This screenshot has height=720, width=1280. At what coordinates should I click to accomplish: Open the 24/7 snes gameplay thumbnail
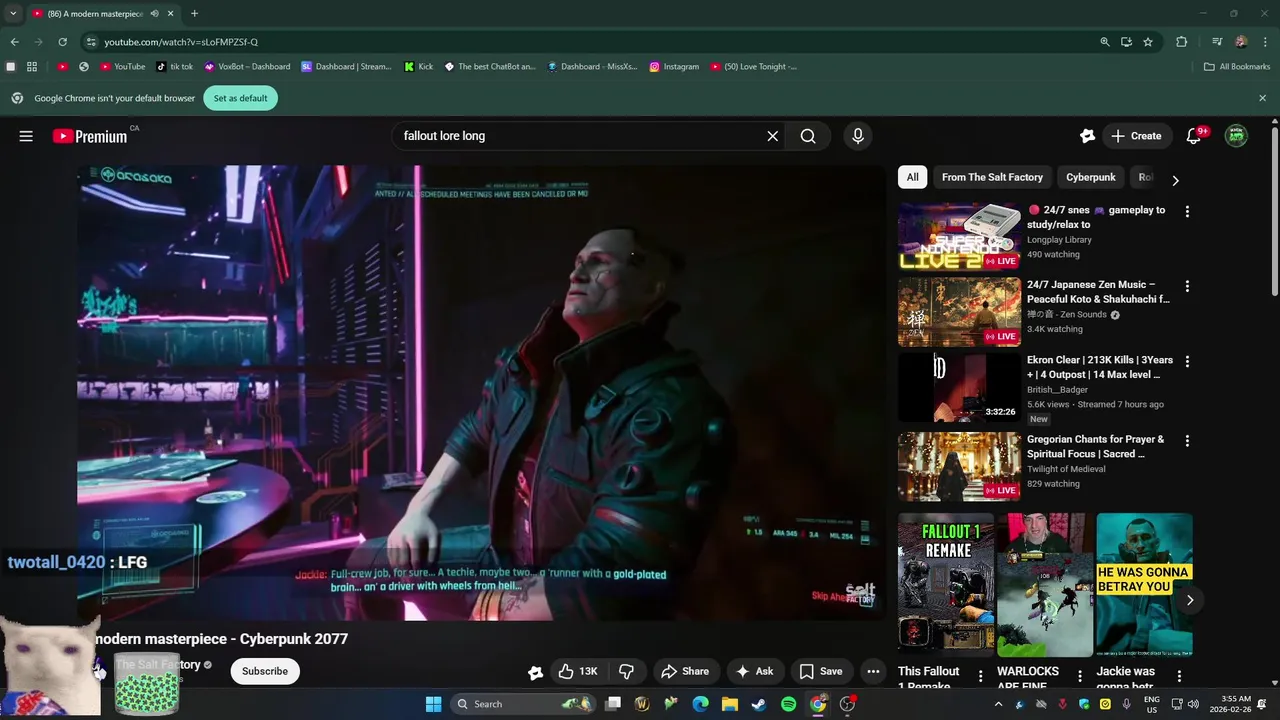point(959,237)
